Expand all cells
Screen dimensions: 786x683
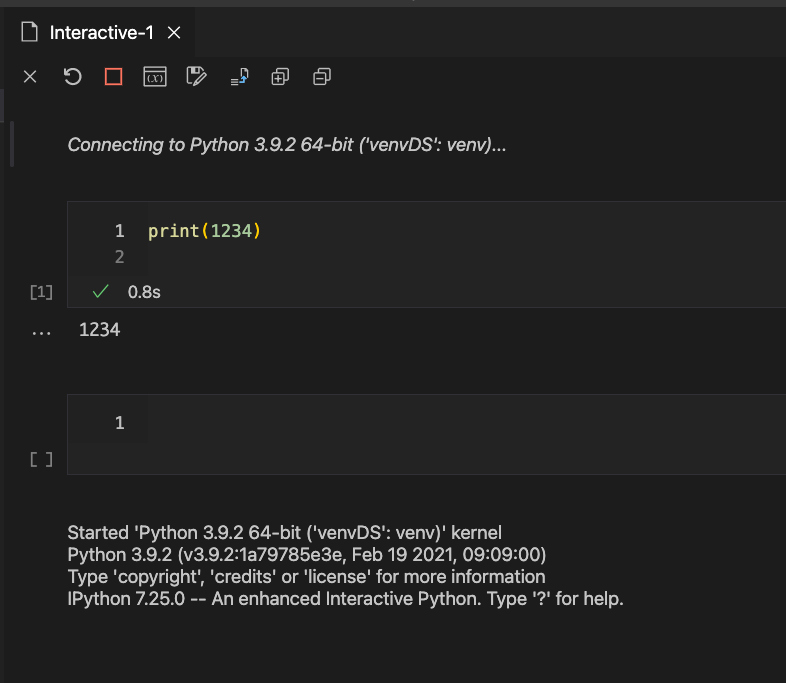(280, 77)
